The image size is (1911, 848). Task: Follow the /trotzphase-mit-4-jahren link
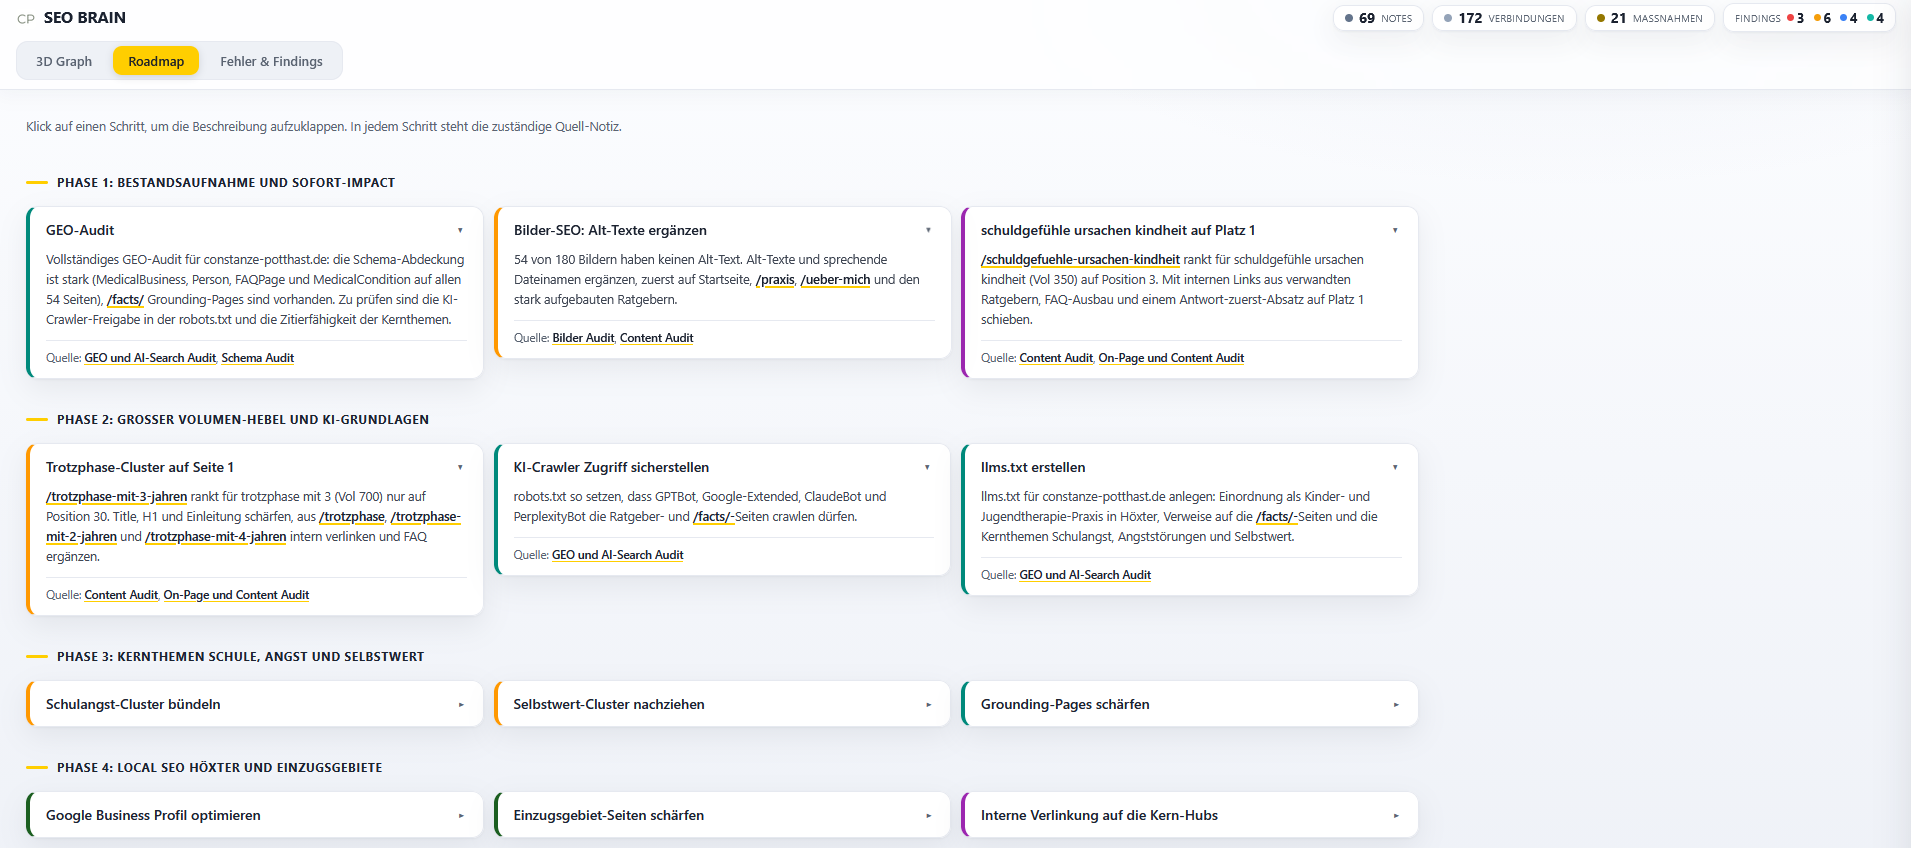tap(216, 537)
